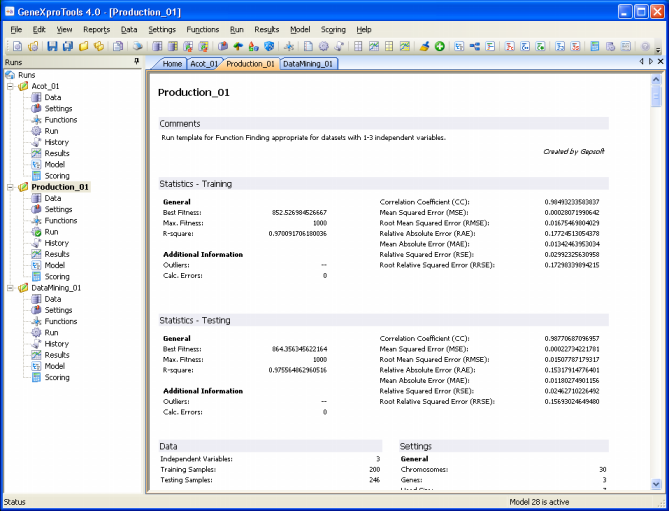Collapse the Production_01 run tree node

coord(10,187)
